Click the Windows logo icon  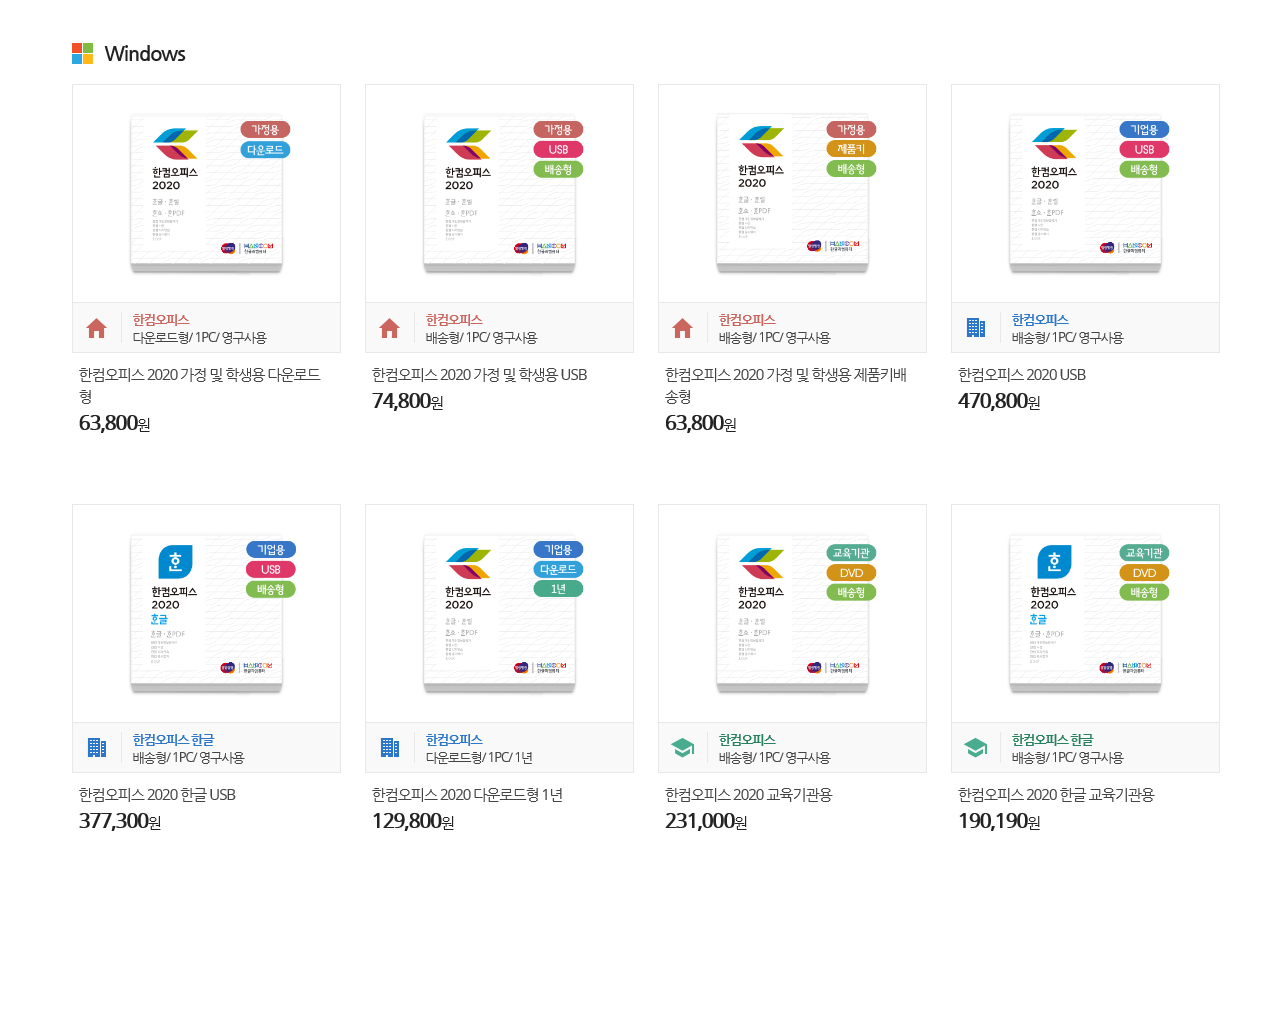coord(82,53)
